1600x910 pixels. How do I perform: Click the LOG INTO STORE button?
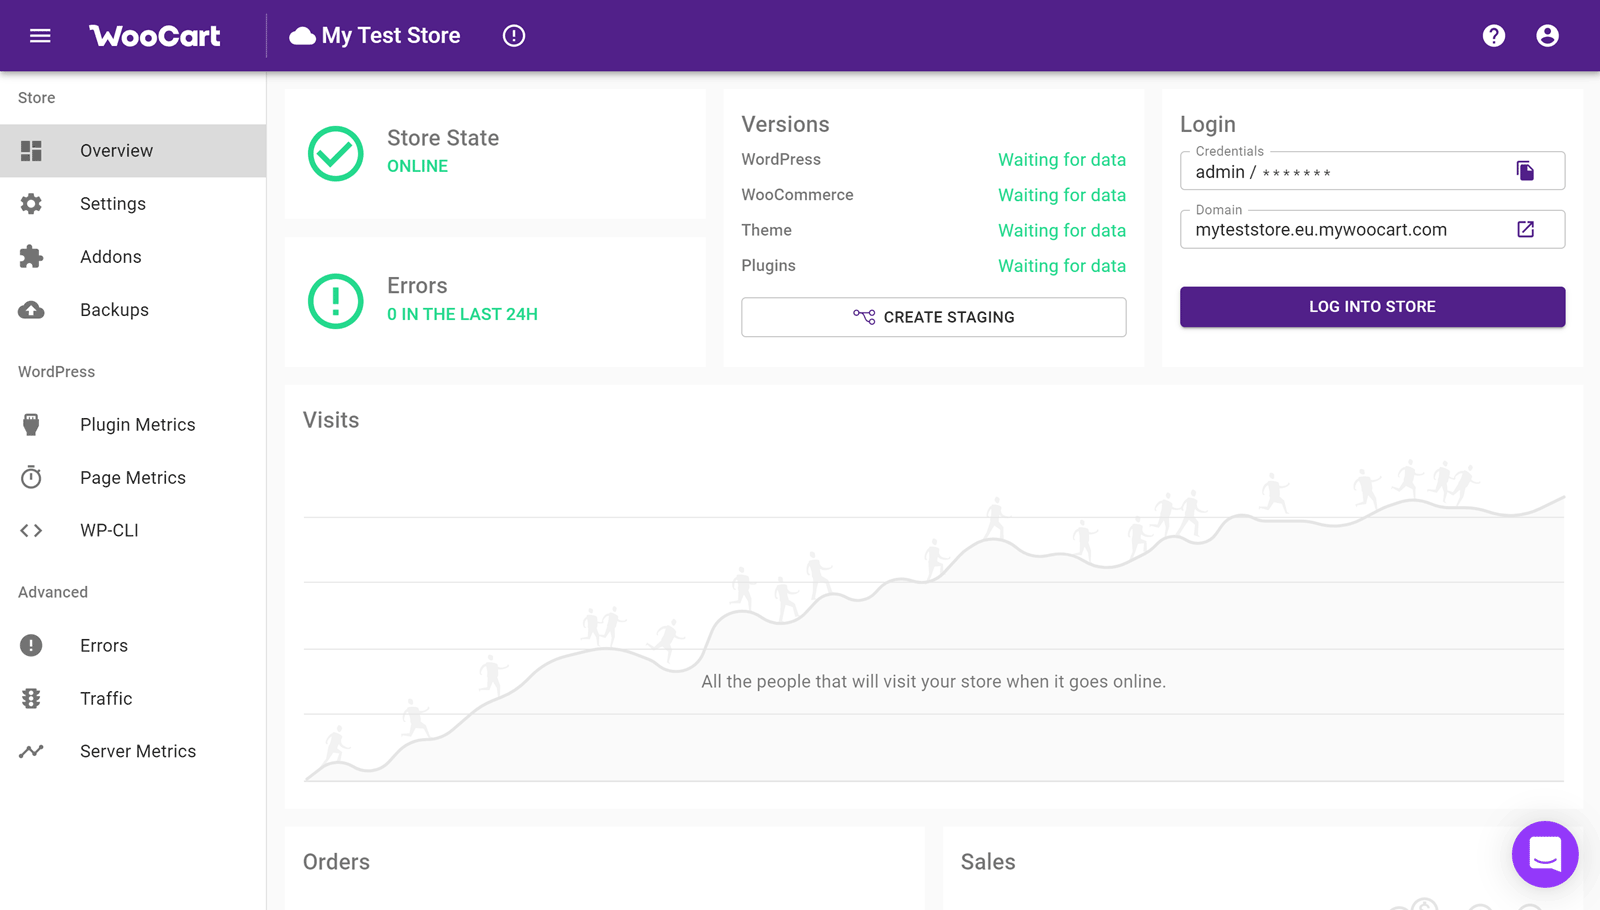(x=1372, y=307)
